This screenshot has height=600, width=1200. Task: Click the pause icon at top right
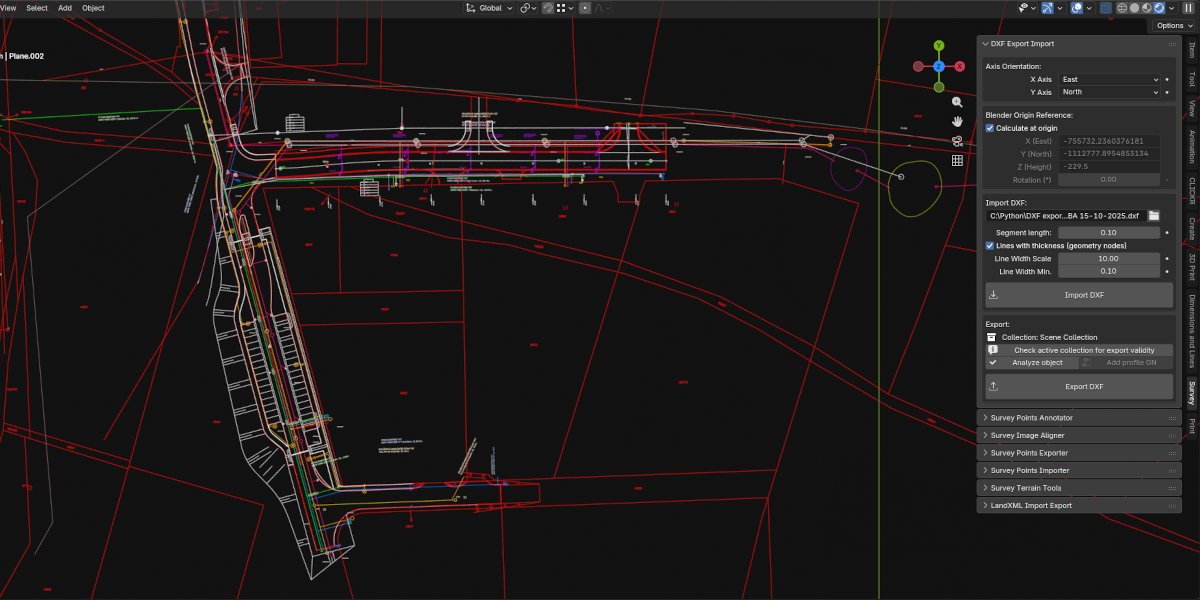point(1188,8)
